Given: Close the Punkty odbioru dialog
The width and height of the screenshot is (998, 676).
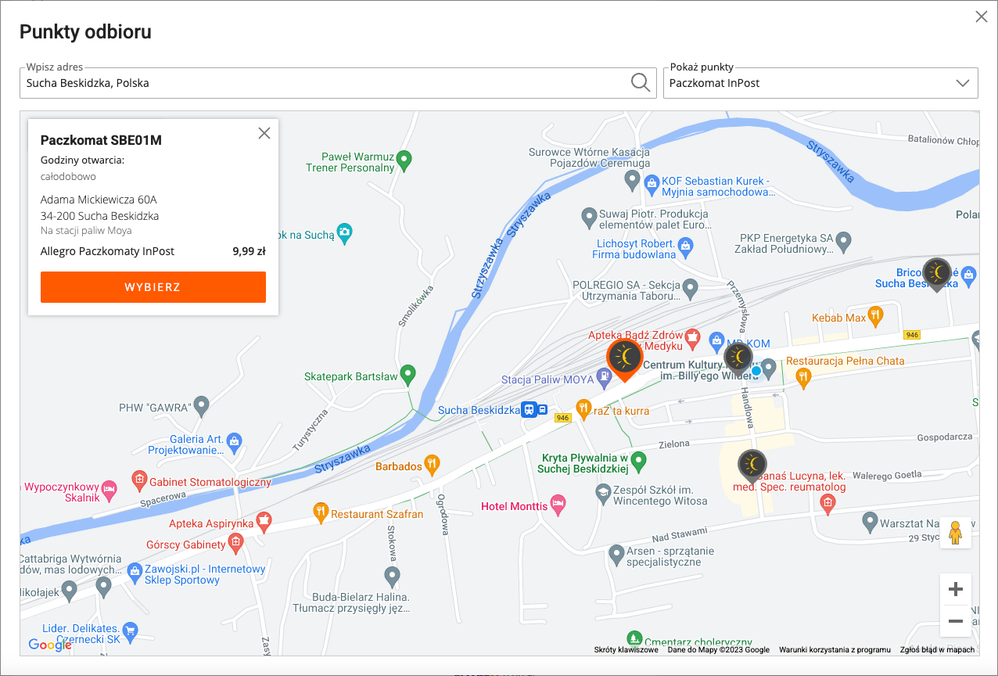Looking at the screenshot, I should pos(981,17).
